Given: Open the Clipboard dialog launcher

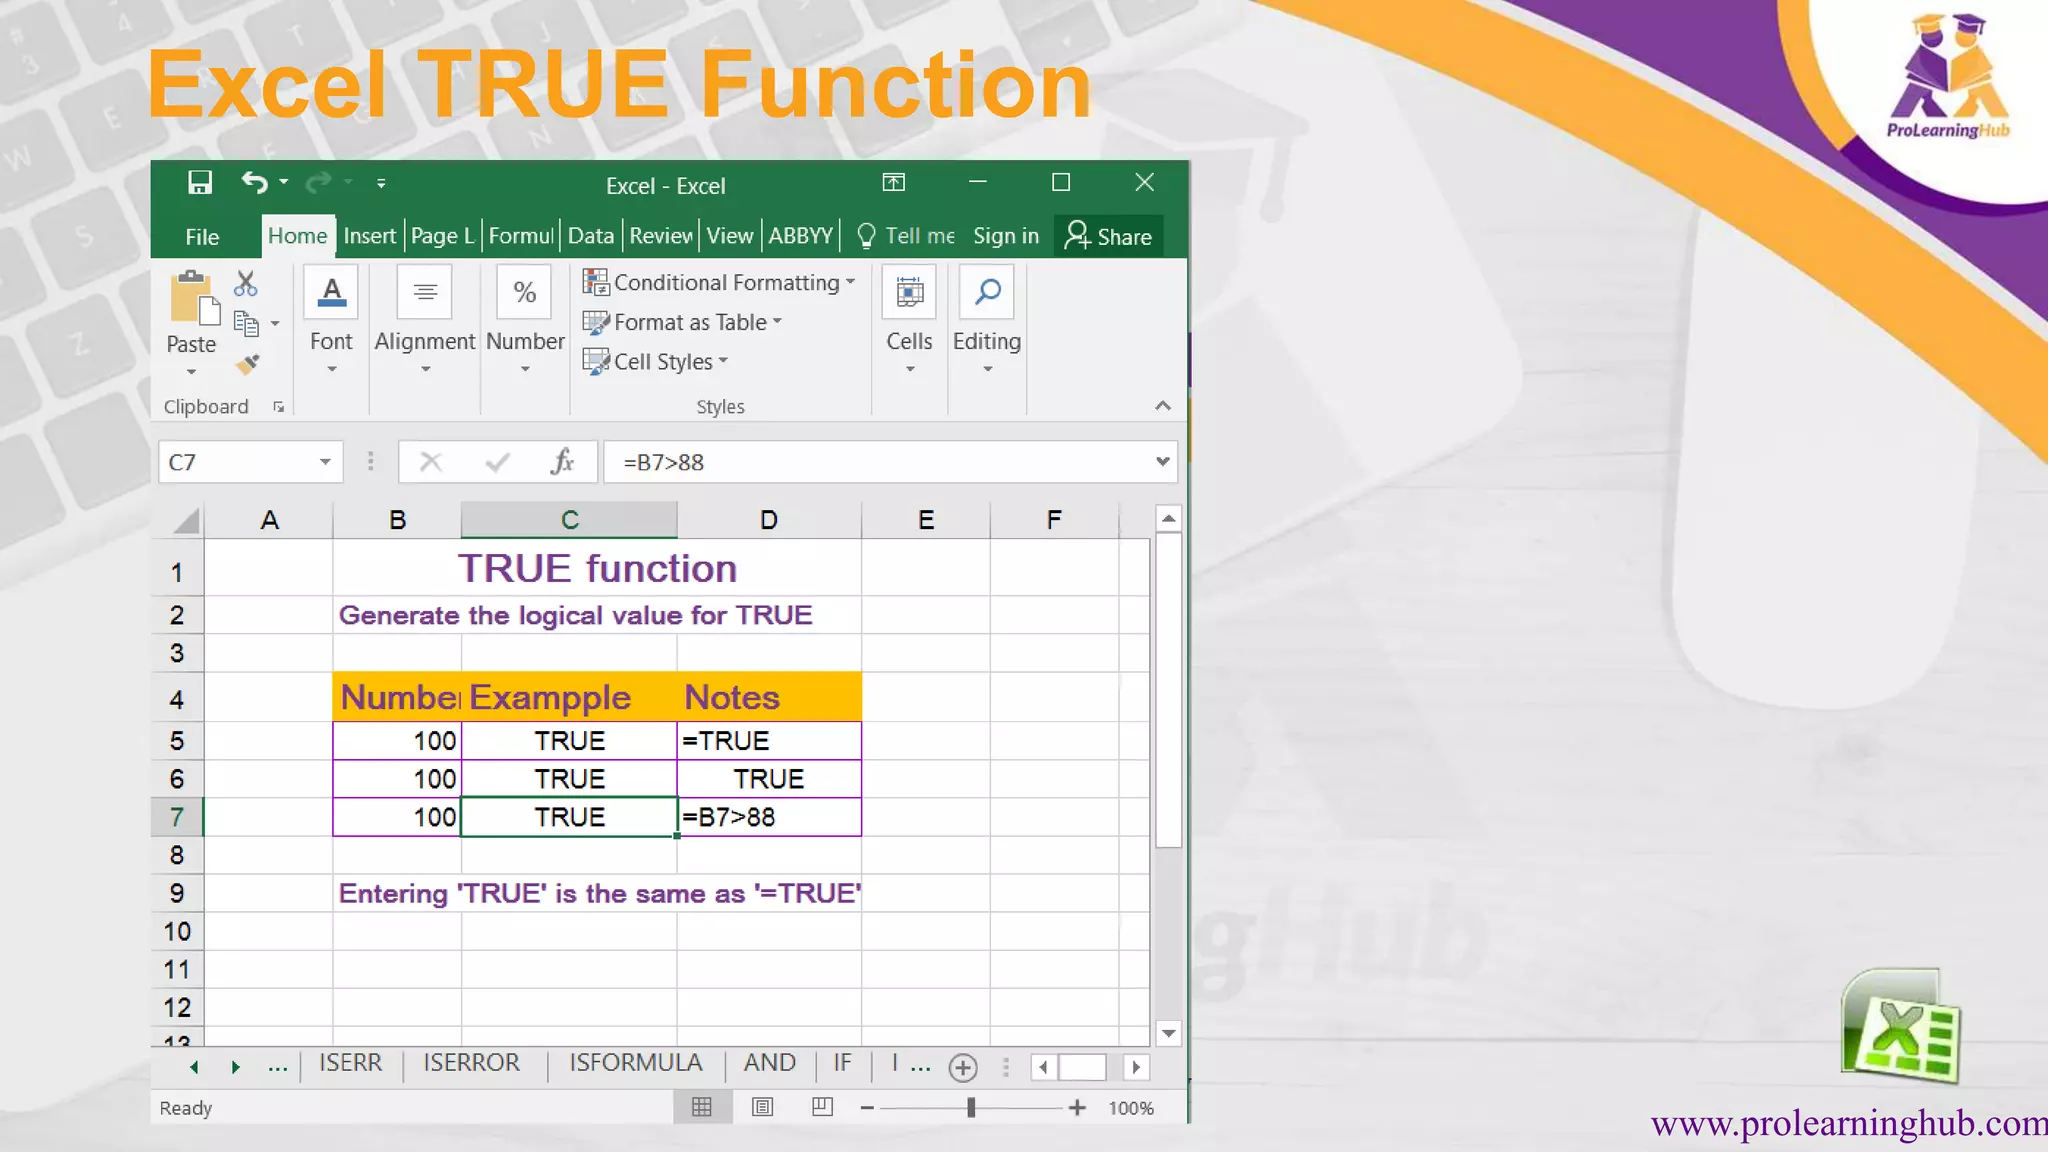Looking at the screenshot, I should [x=279, y=407].
